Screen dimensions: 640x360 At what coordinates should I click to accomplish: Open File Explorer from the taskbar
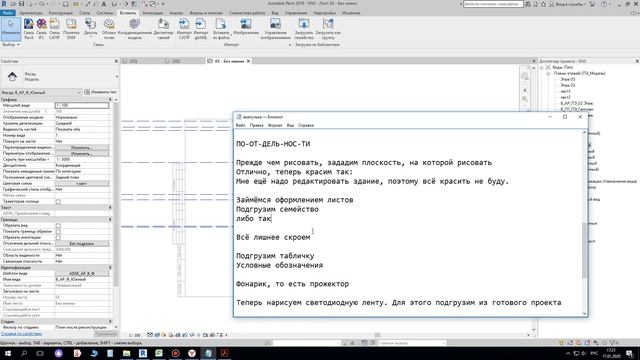(127, 353)
